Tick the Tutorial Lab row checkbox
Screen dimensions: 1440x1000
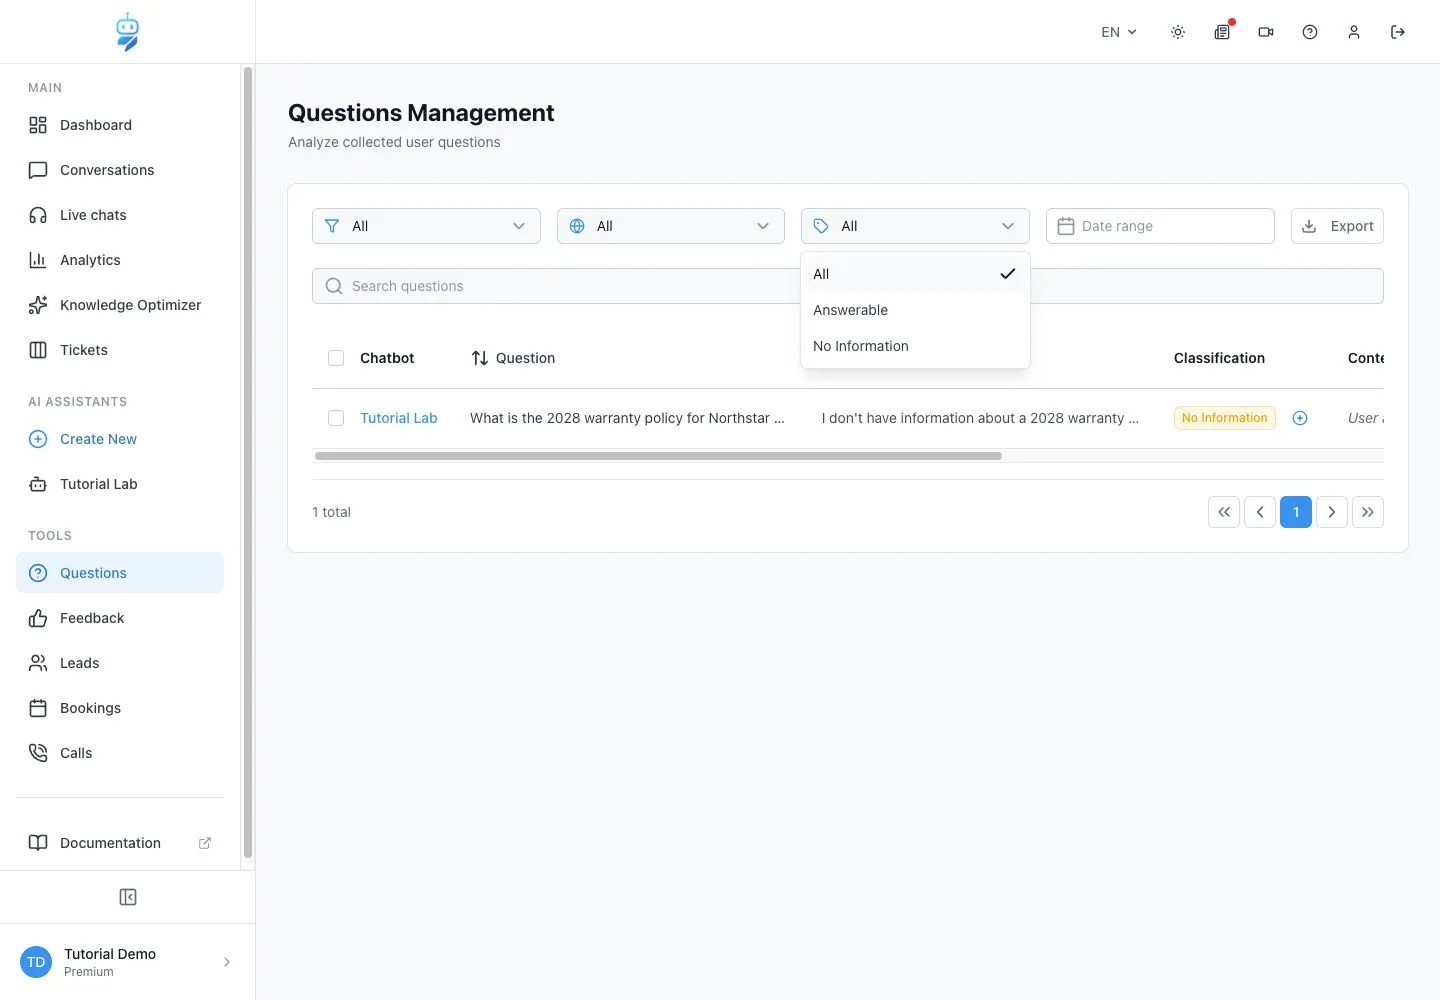336,418
